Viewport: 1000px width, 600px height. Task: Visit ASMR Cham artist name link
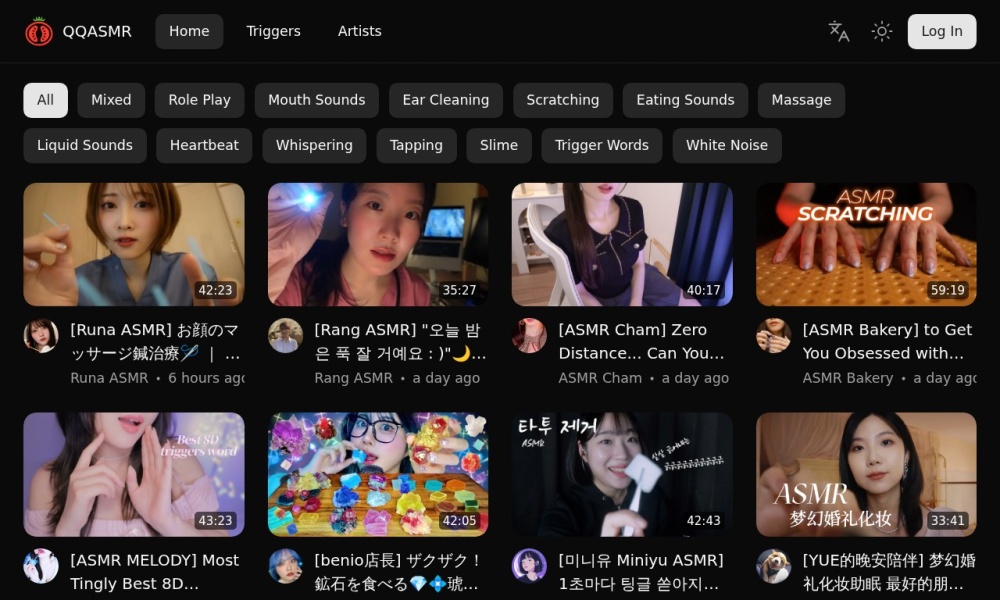coord(600,378)
